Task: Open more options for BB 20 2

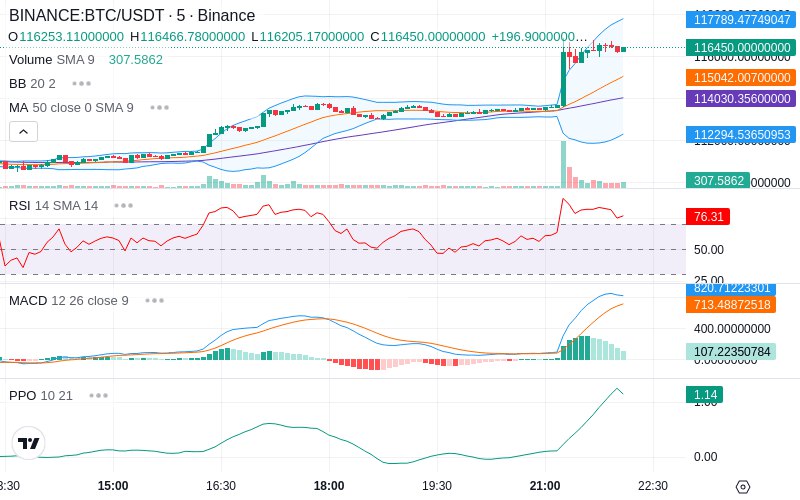Action: 82,84
